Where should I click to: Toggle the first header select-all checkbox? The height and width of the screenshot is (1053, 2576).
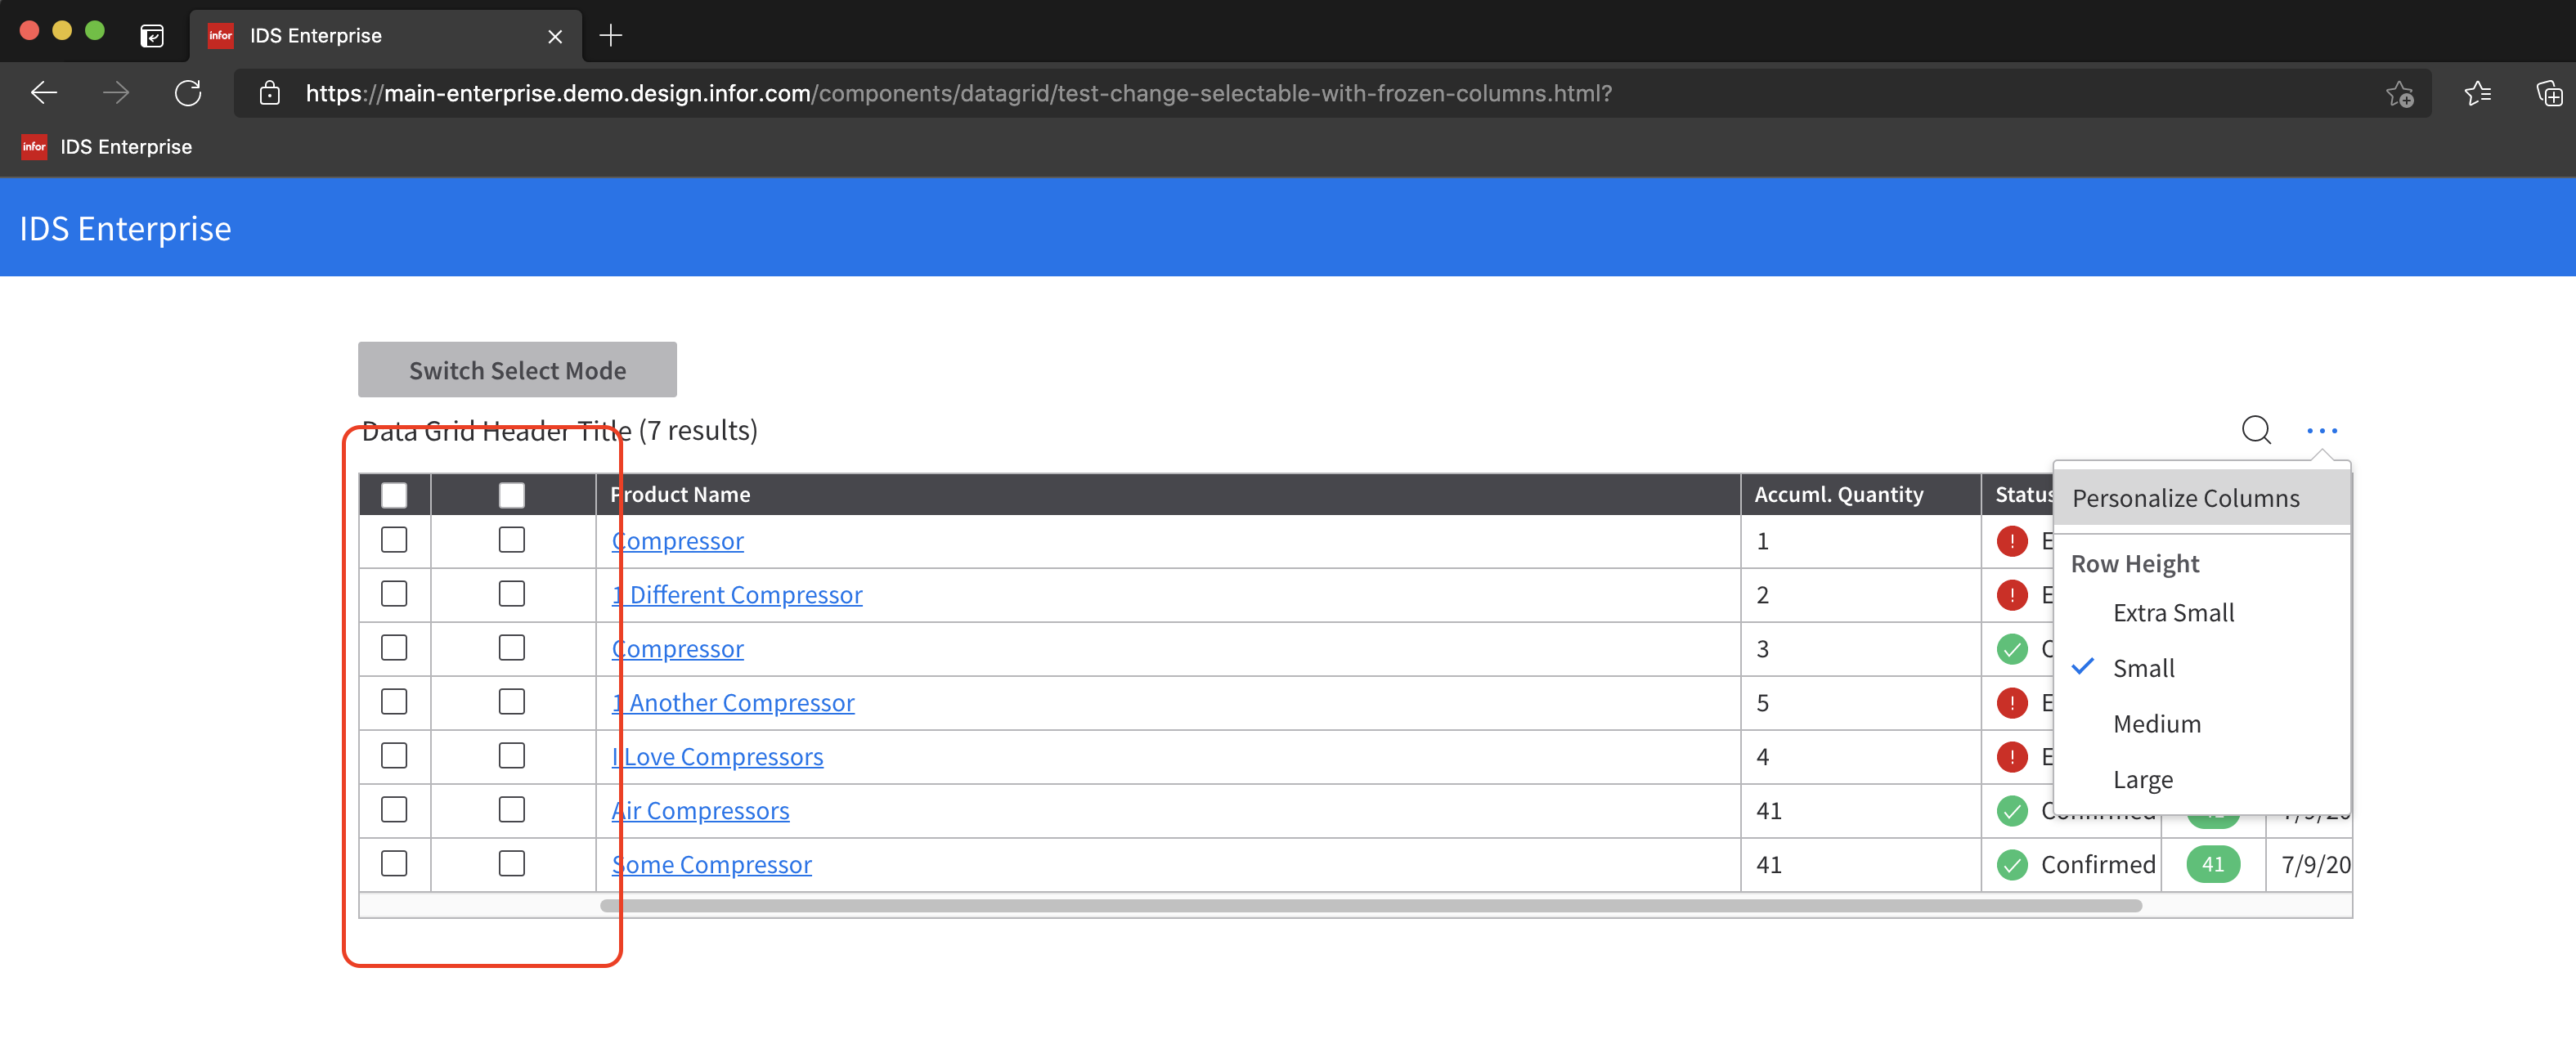pyautogui.click(x=394, y=495)
